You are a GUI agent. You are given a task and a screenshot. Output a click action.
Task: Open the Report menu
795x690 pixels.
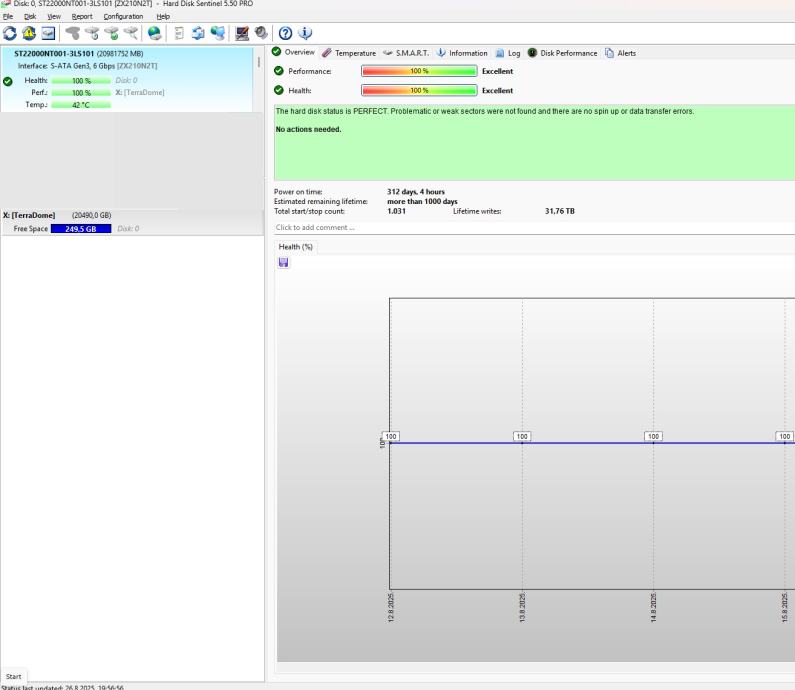(x=82, y=16)
